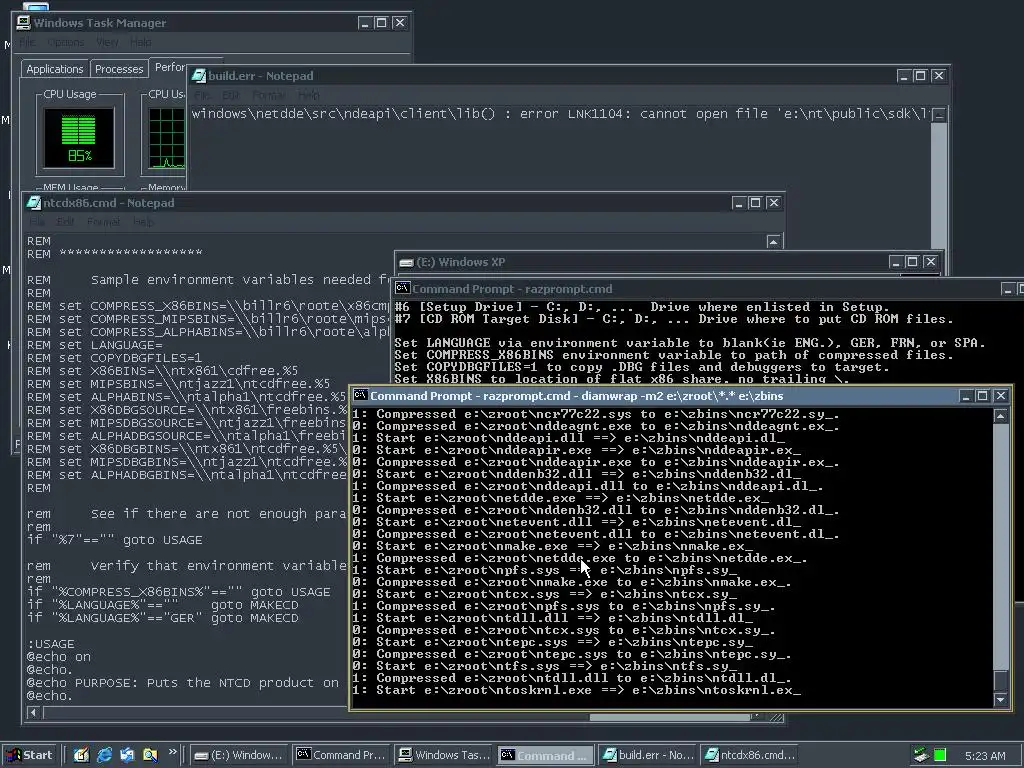Click the network/hardware tray icon beside the green meter
This screenshot has height=768, width=1024.
pos(921,756)
